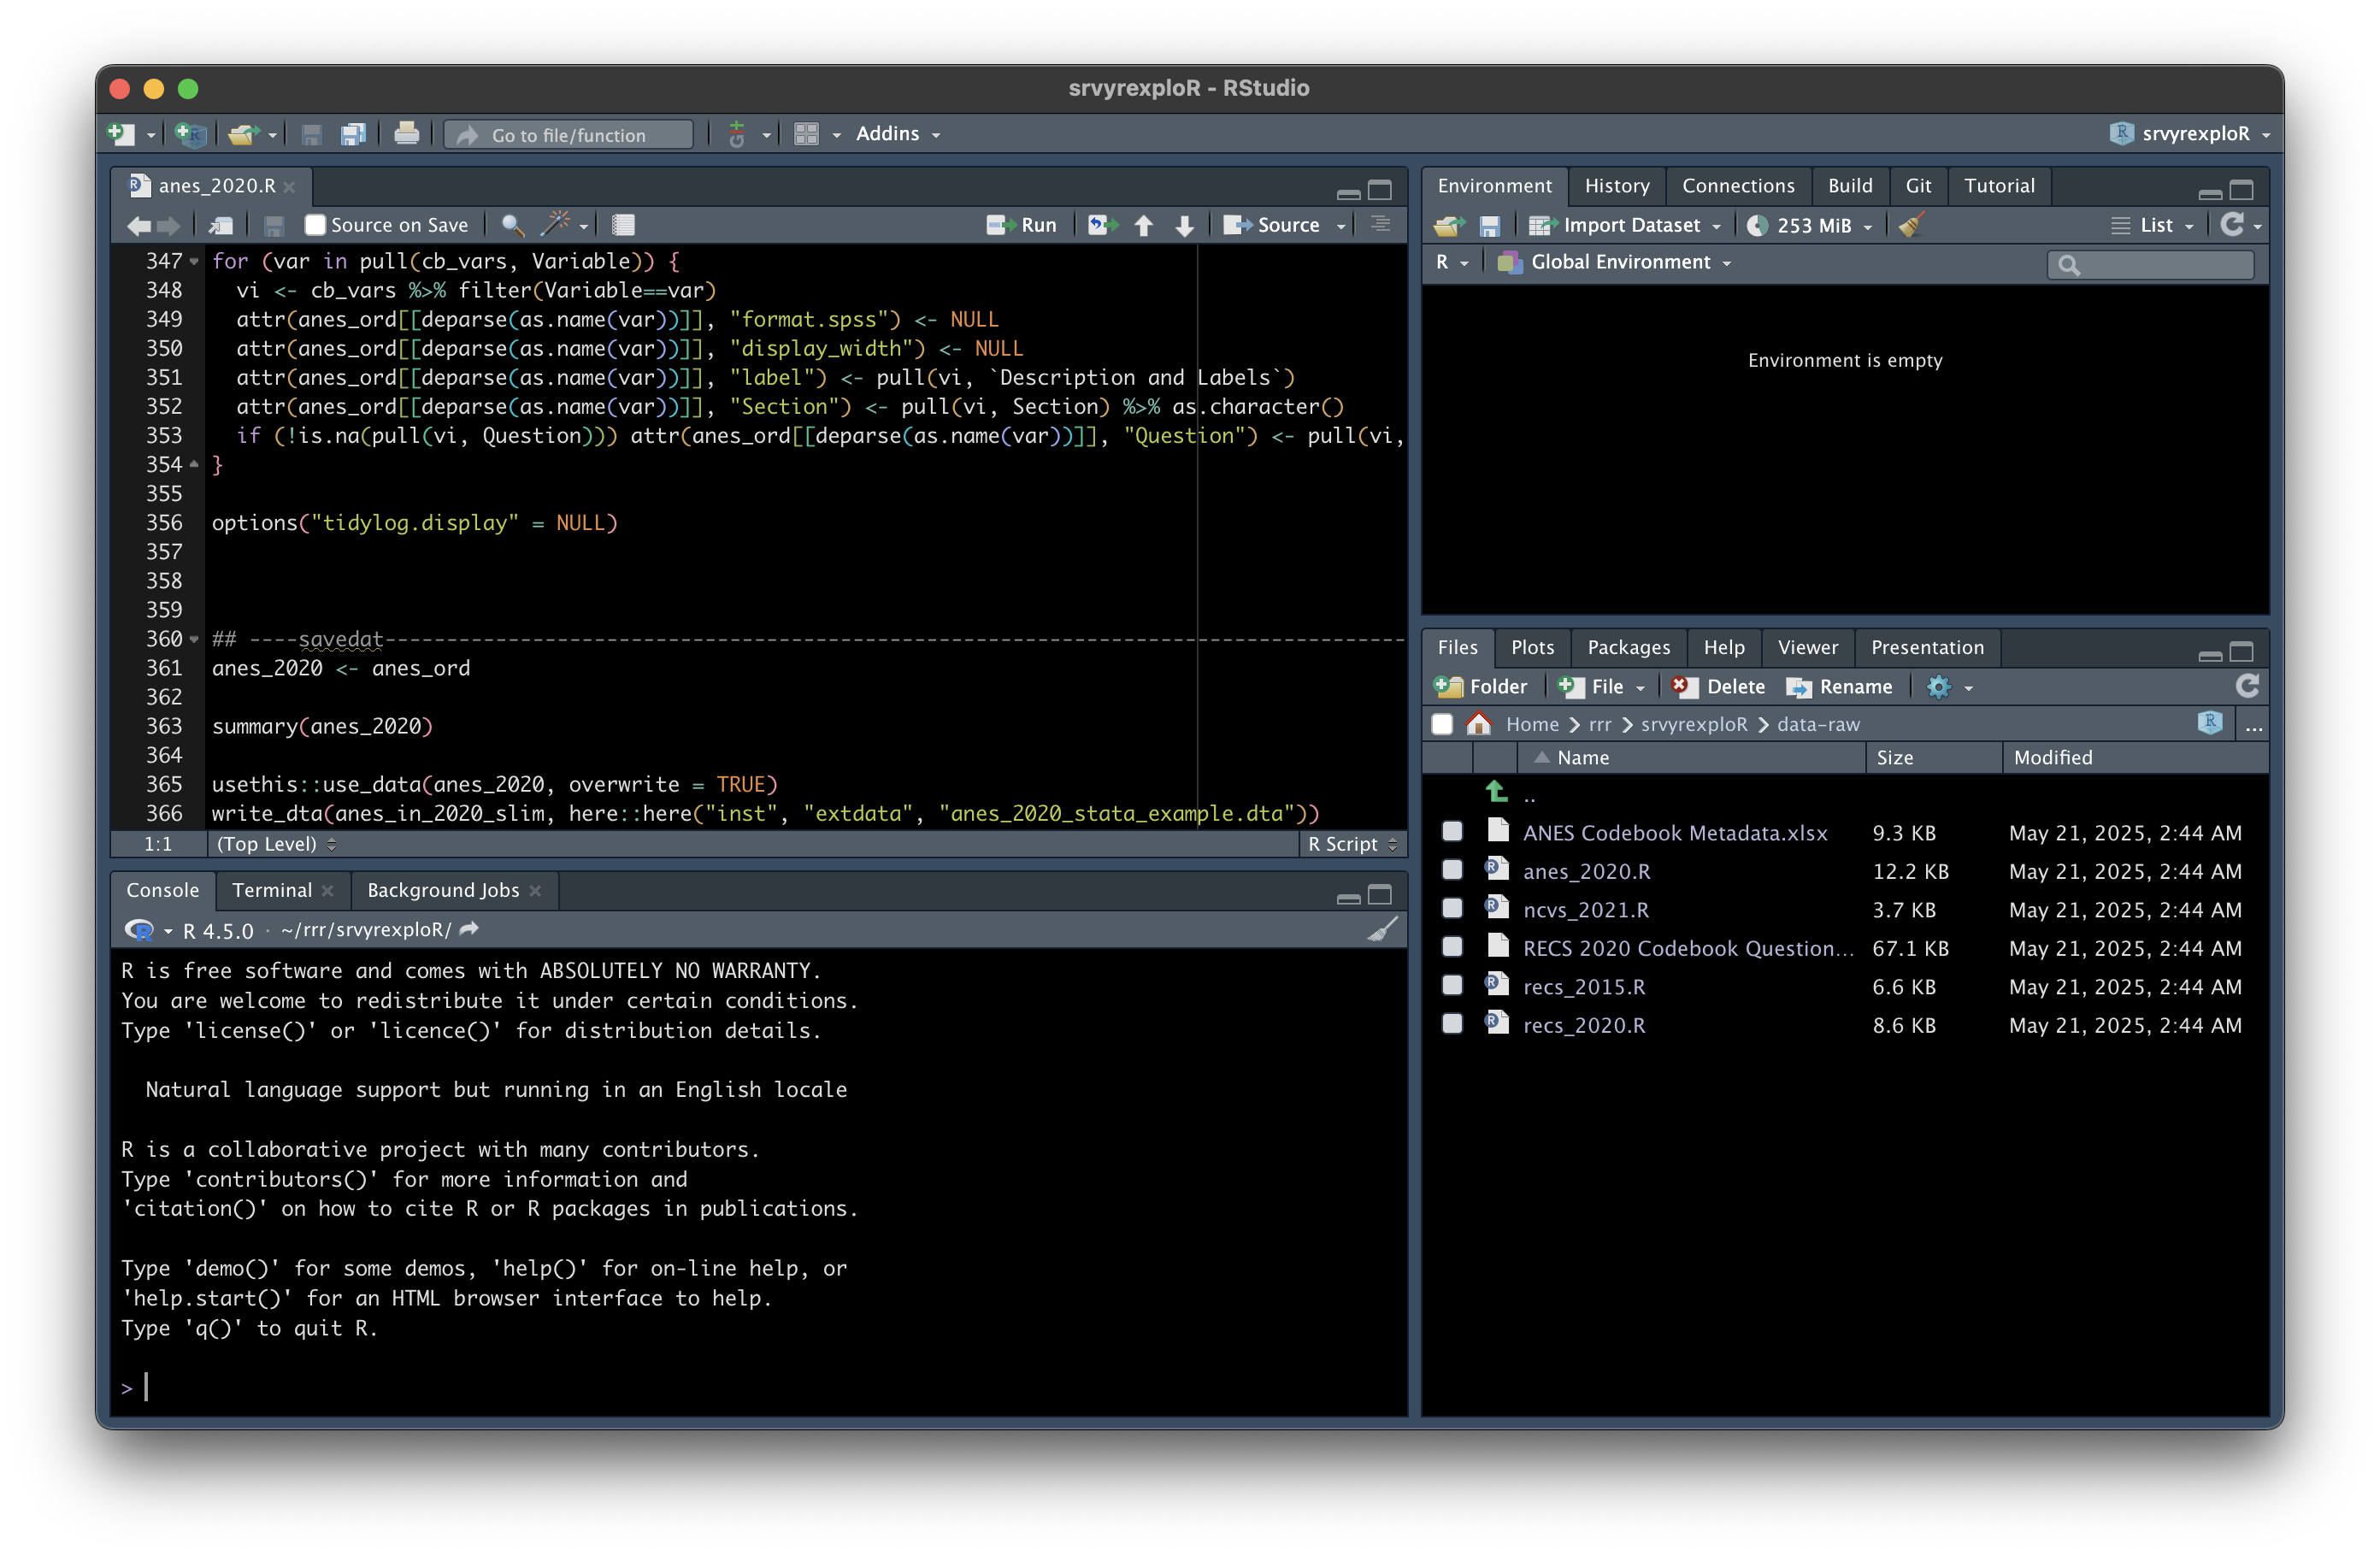Click the print current file icon
The width and height of the screenshot is (2380, 1556).
click(x=406, y=134)
